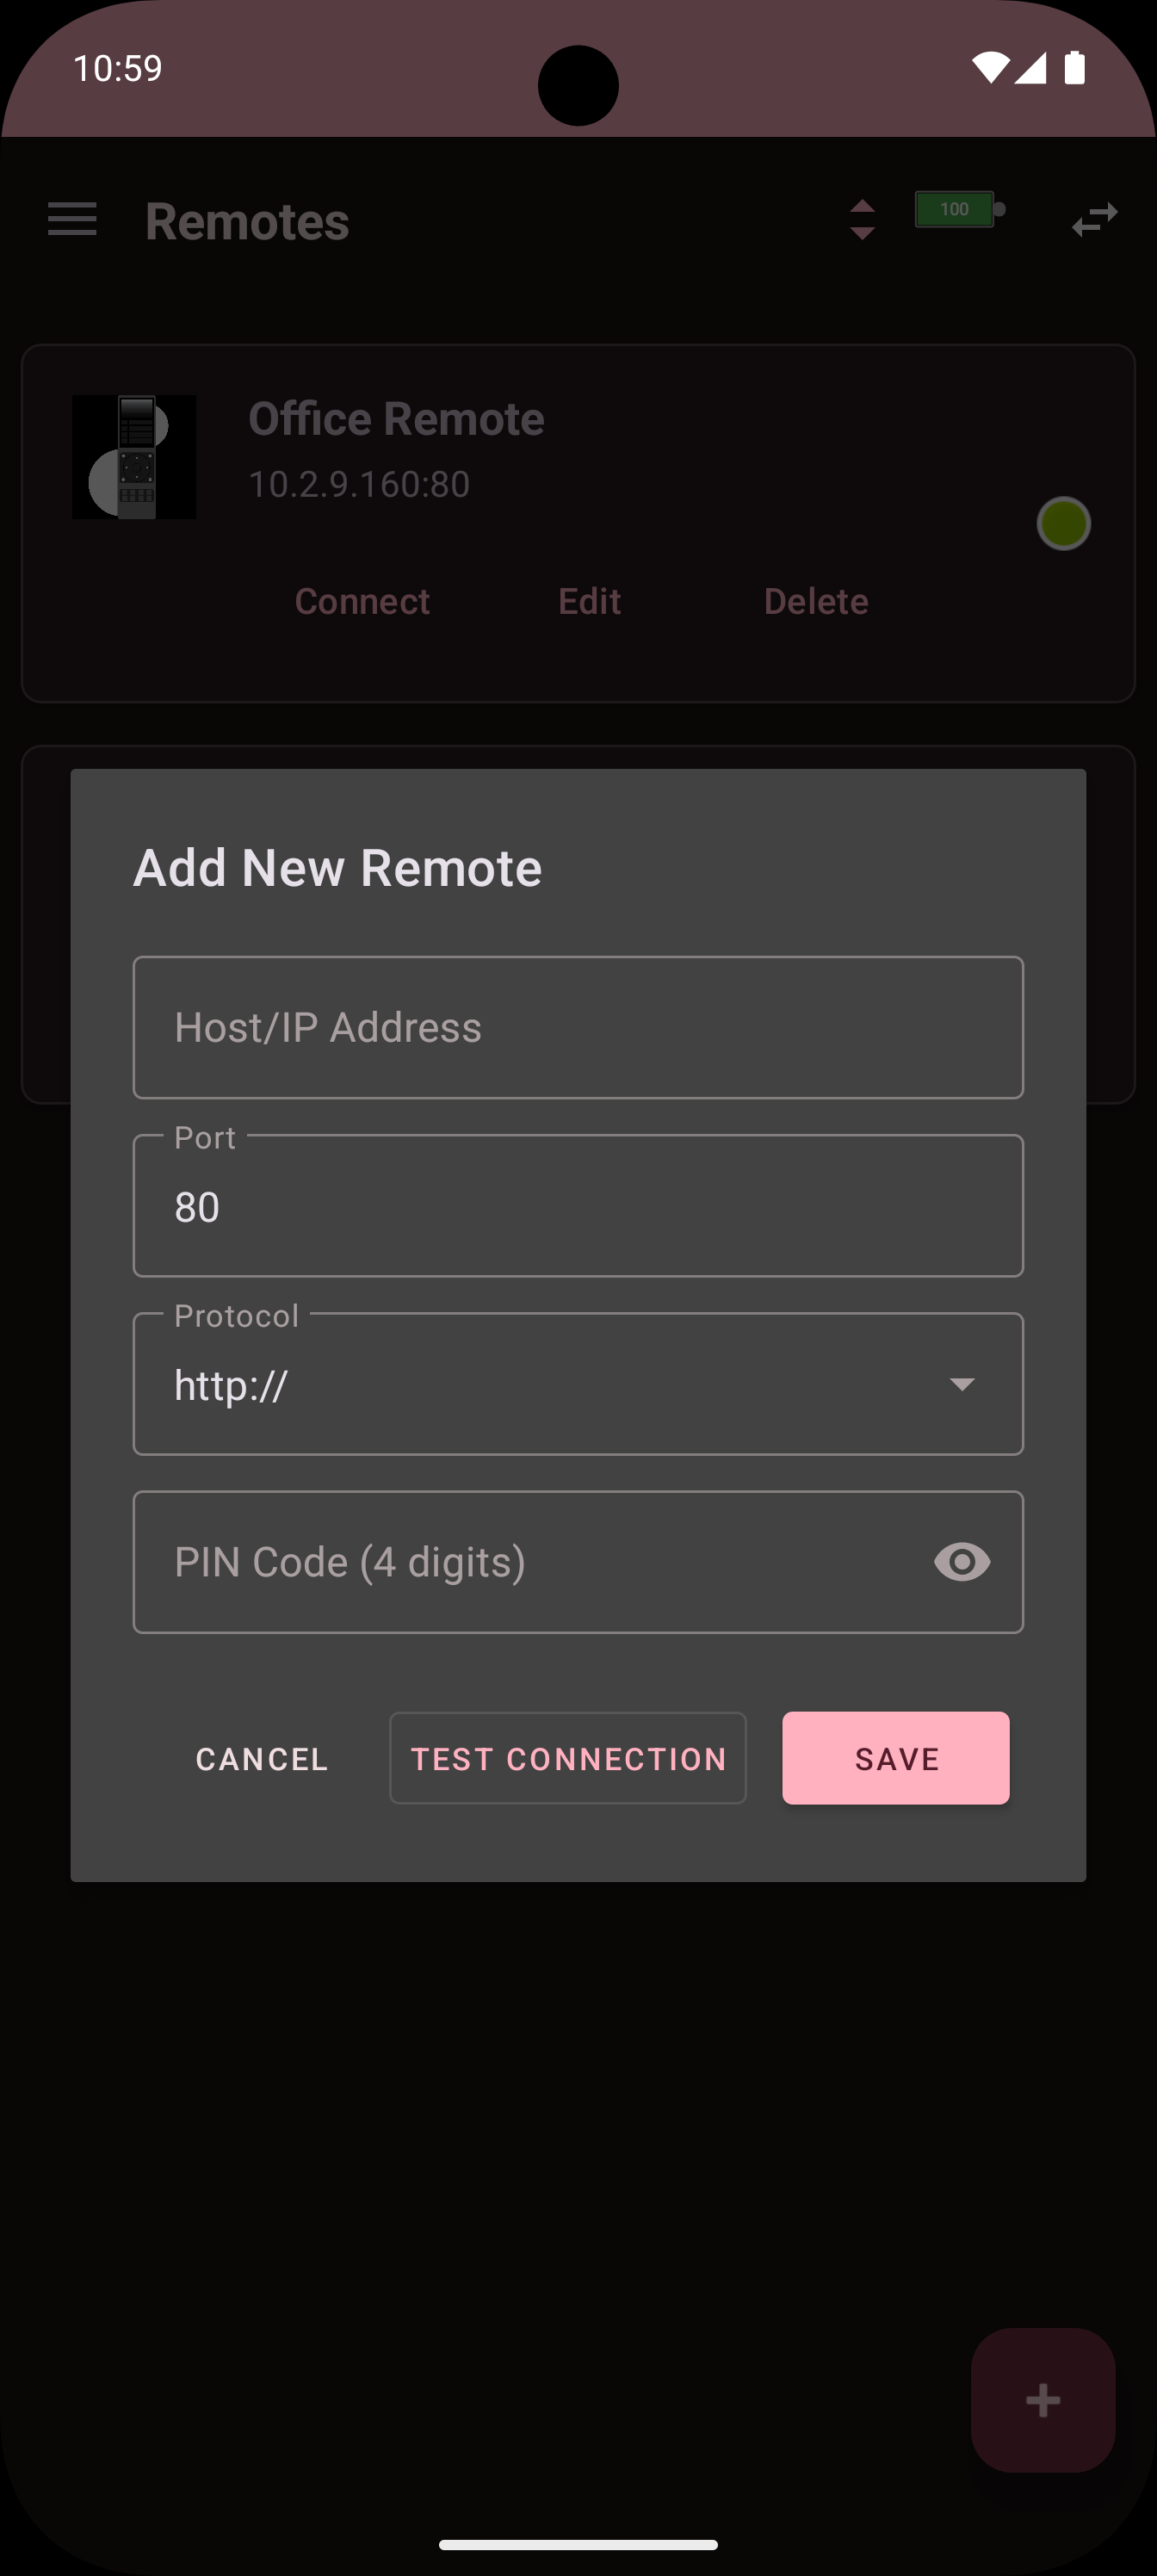
Task: Open the hamburger navigation menu
Action: [72, 219]
